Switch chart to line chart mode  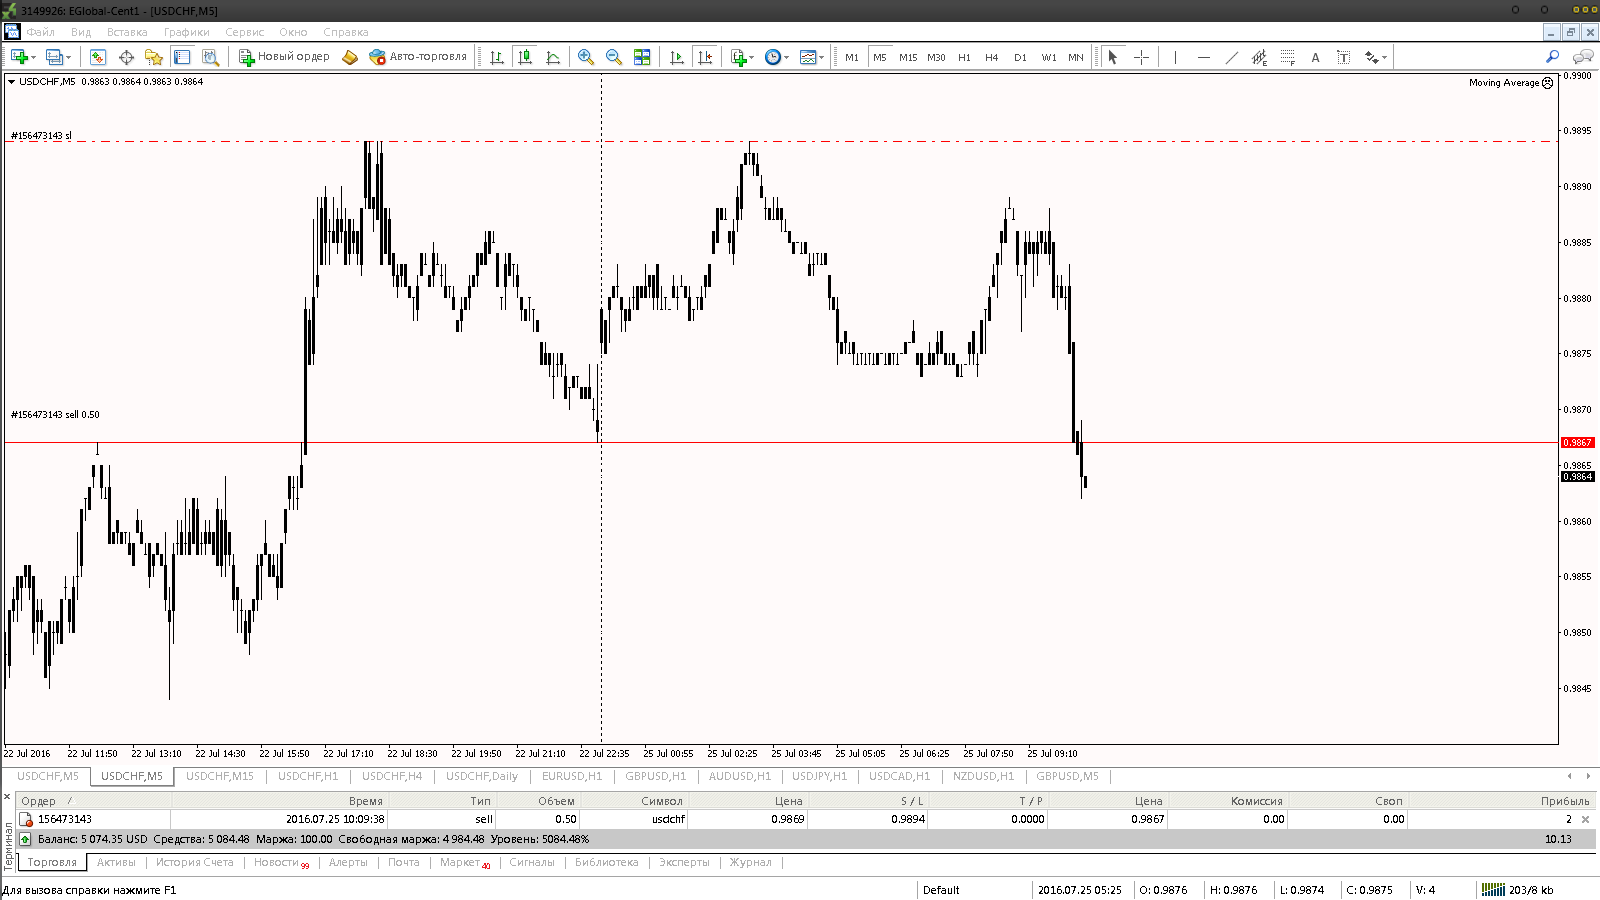click(553, 57)
